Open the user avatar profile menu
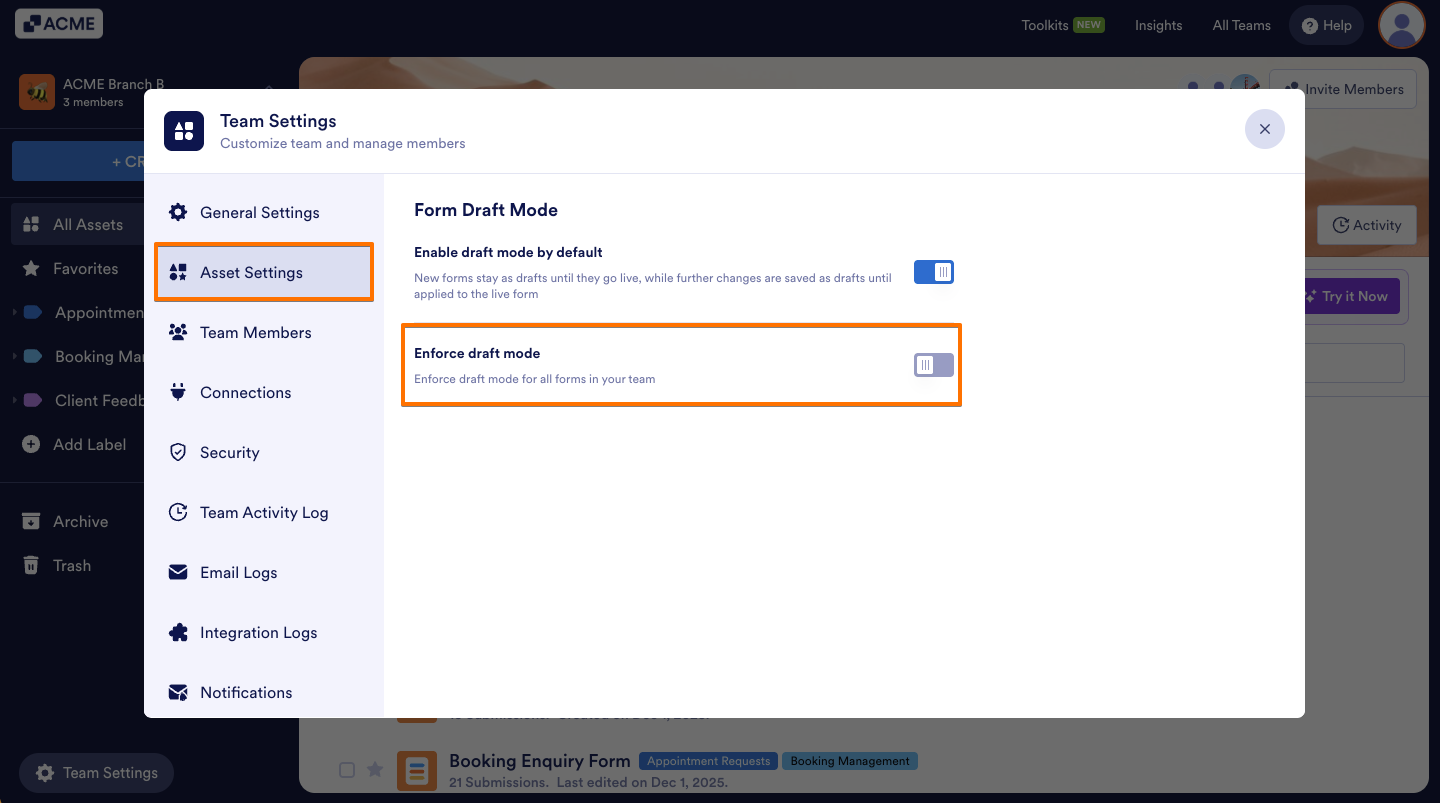The image size is (1440, 803). [x=1401, y=25]
